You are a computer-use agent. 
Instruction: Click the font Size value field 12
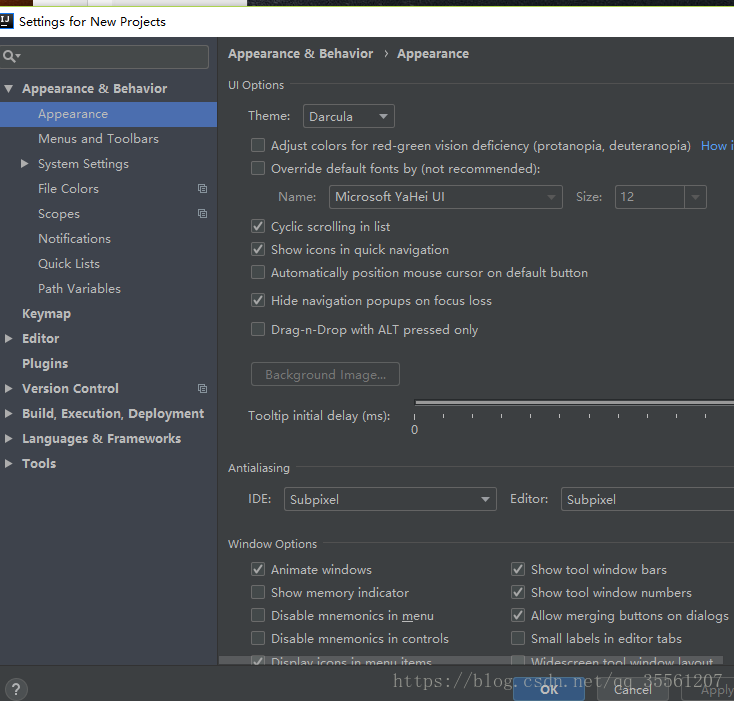[x=650, y=197]
